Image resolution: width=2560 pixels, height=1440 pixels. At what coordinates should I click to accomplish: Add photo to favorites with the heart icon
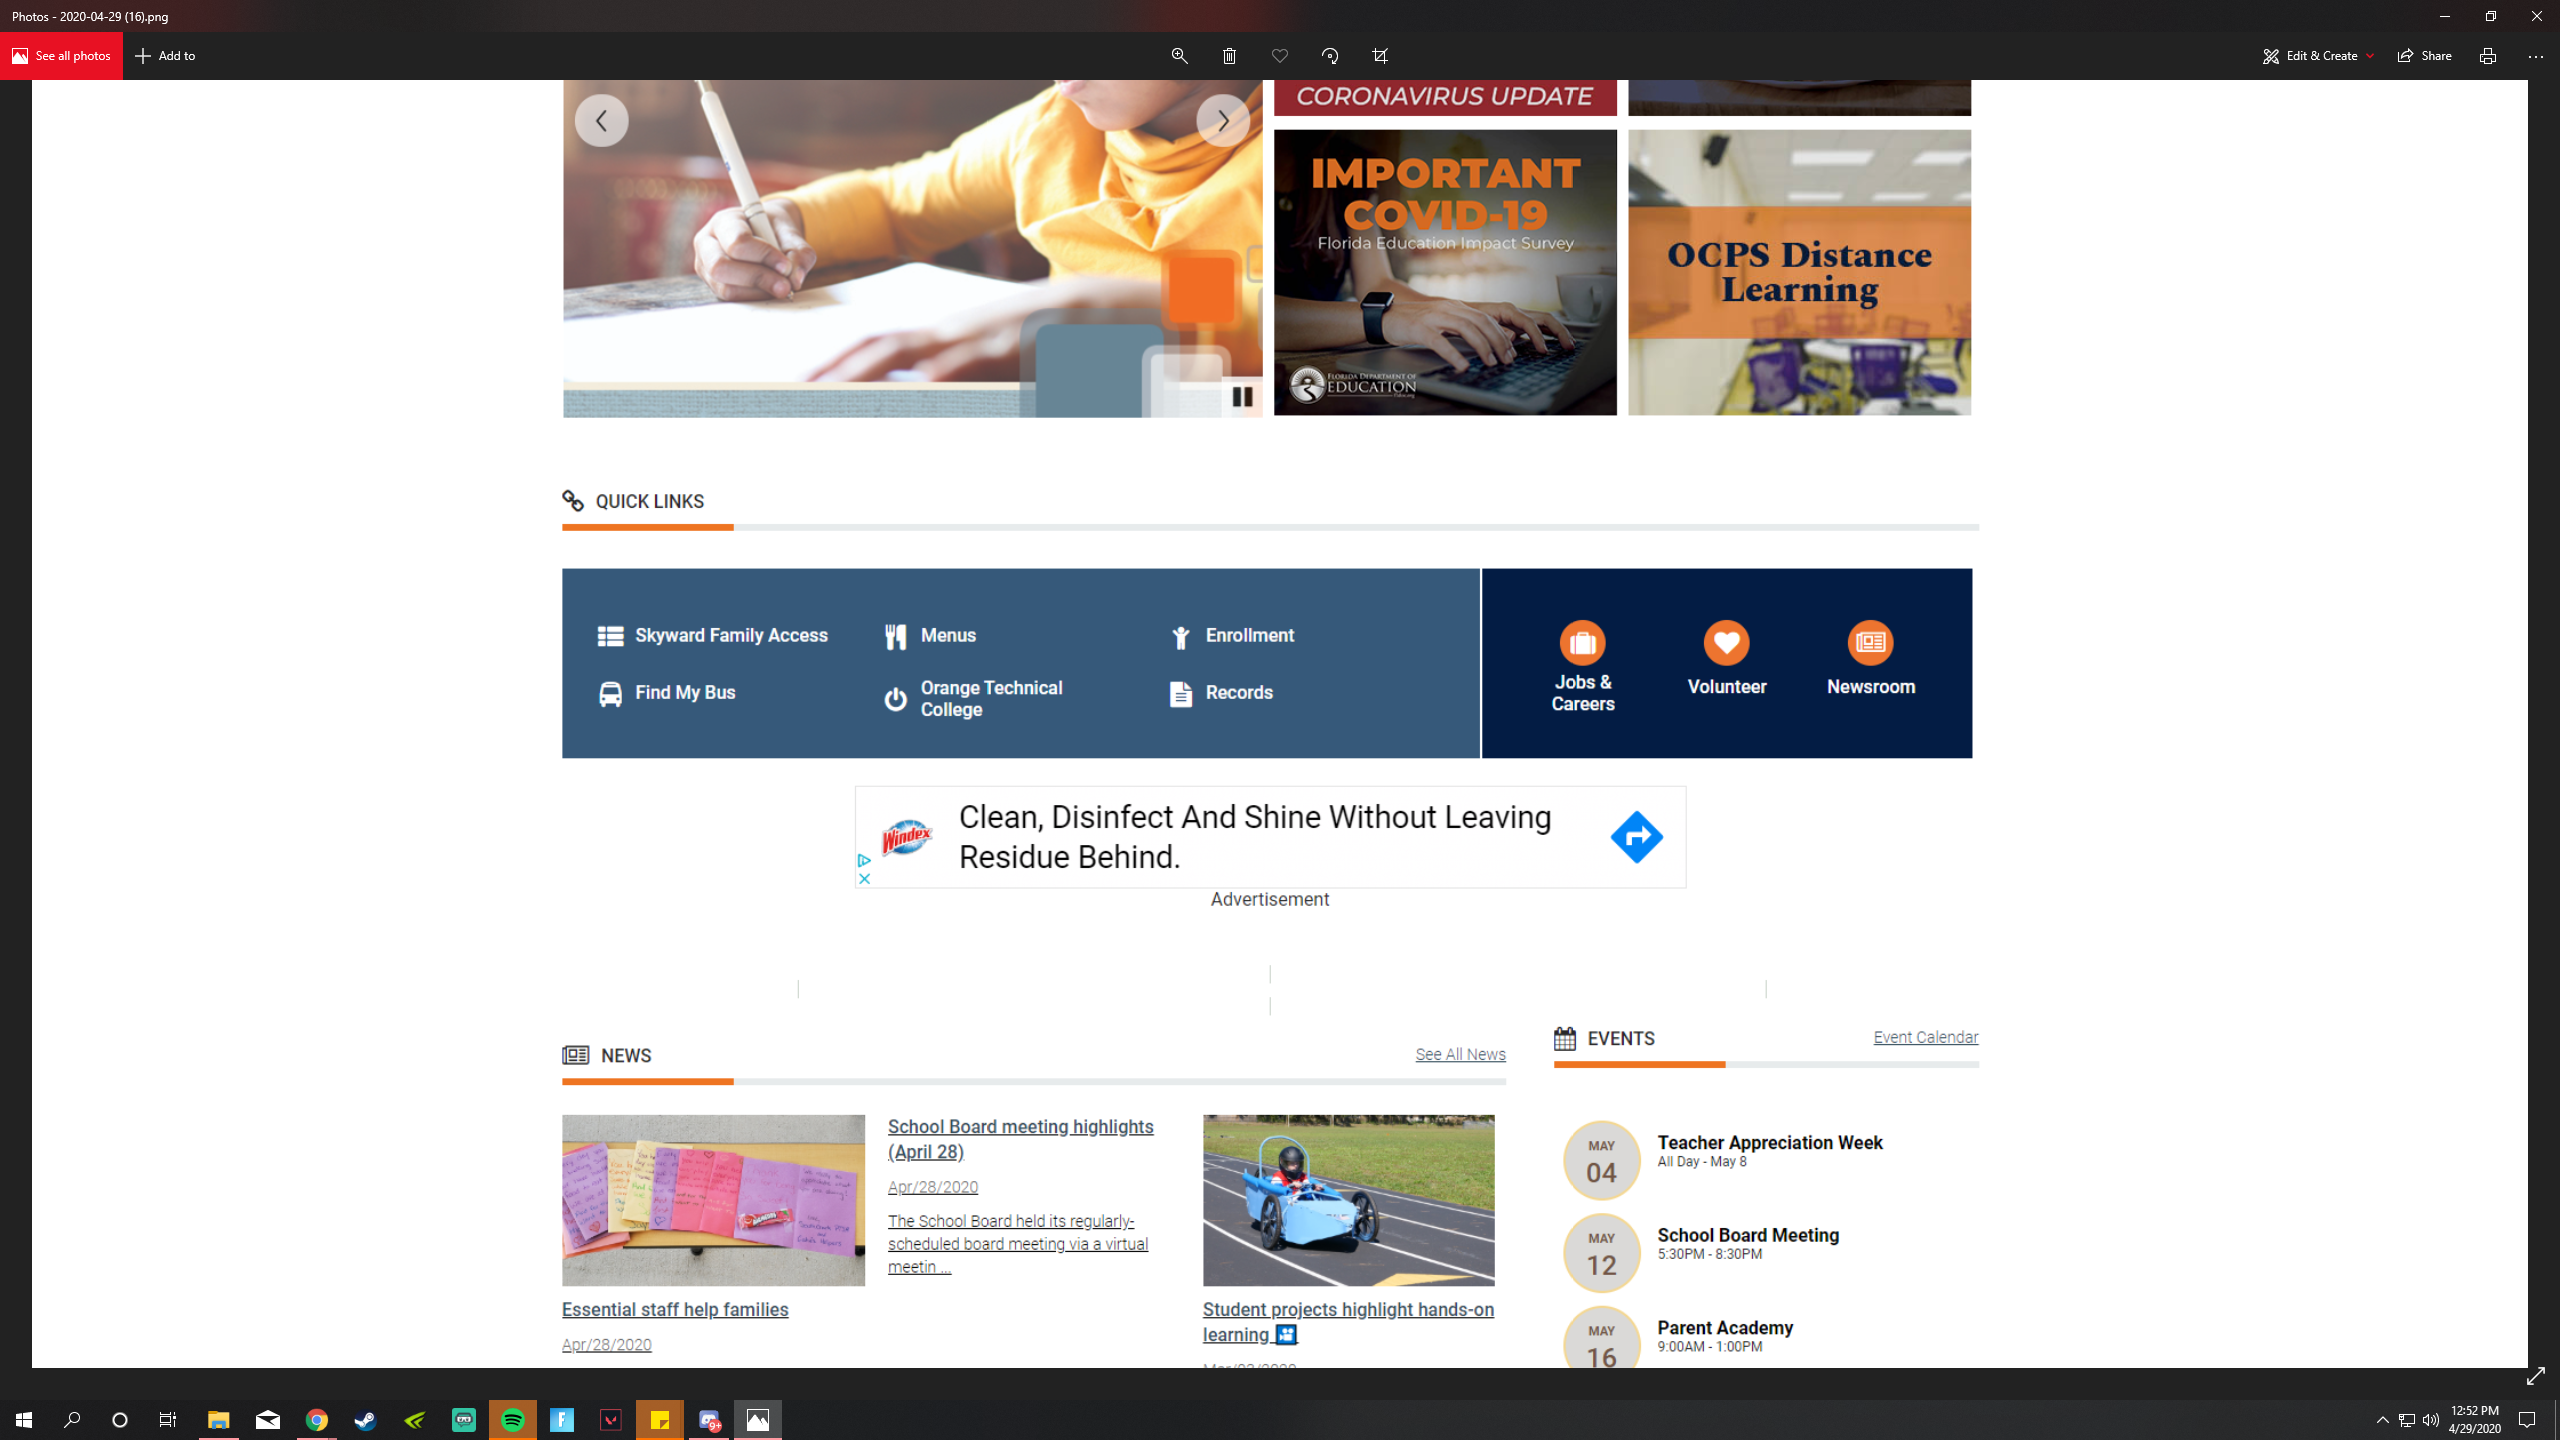tap(1280, 56)
